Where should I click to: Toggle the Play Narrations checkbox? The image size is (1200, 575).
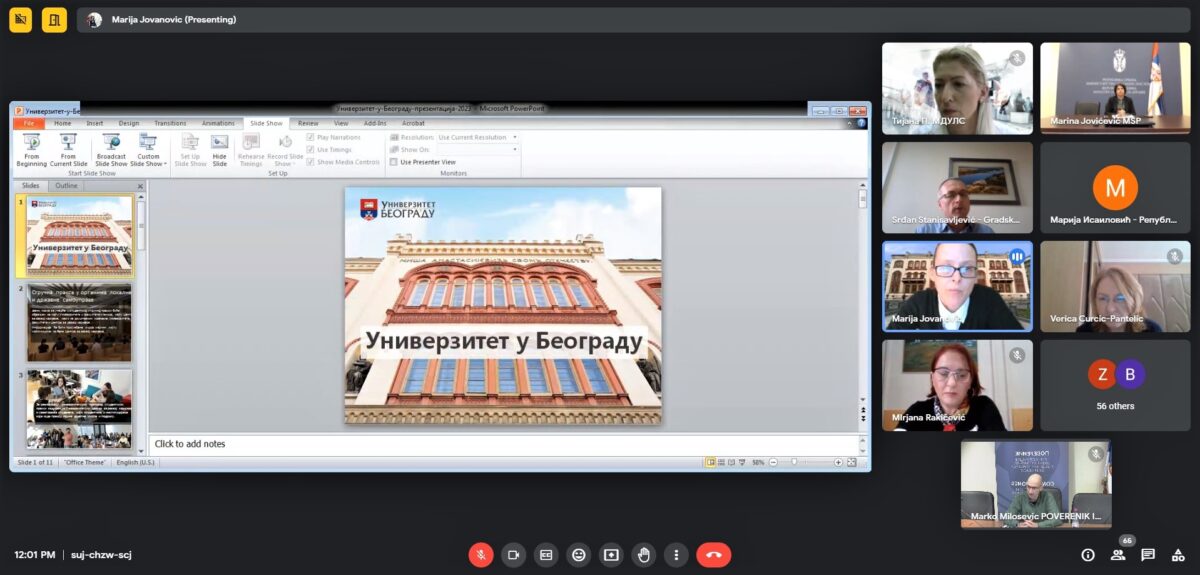311,137
